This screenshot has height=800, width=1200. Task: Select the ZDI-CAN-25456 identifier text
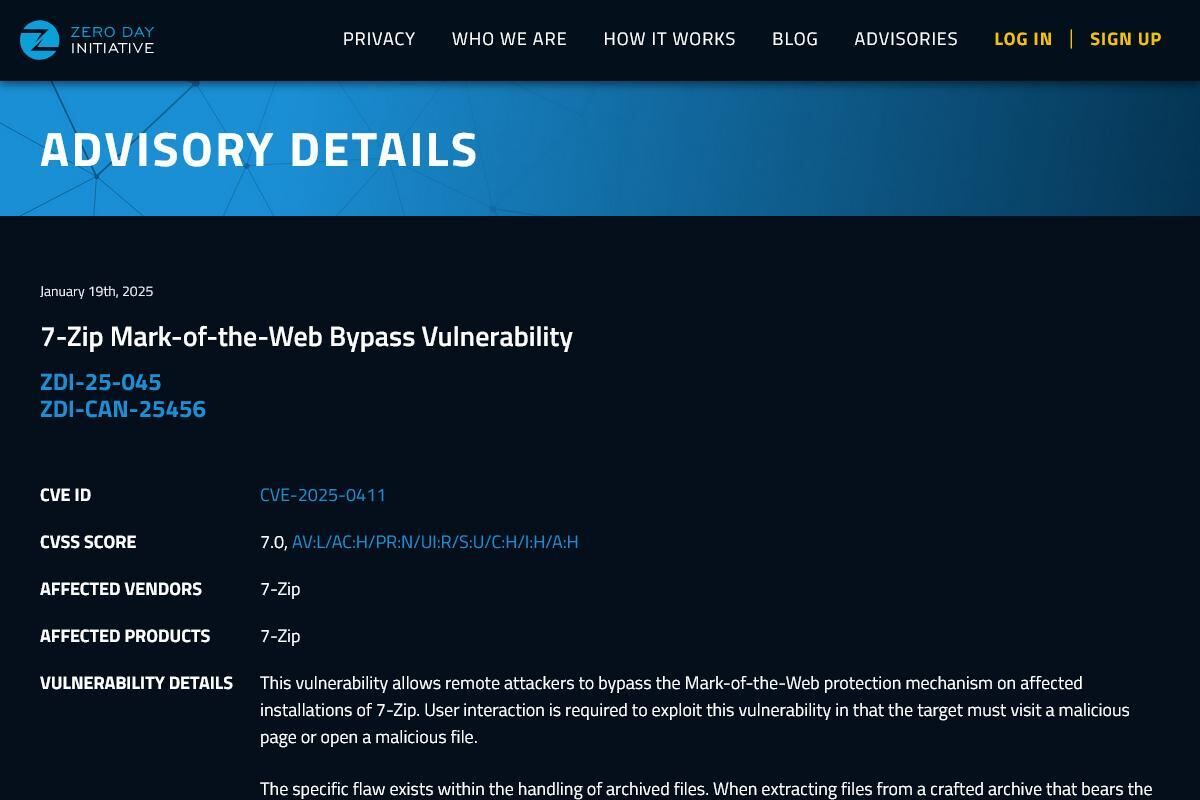(x=123, y=409)
